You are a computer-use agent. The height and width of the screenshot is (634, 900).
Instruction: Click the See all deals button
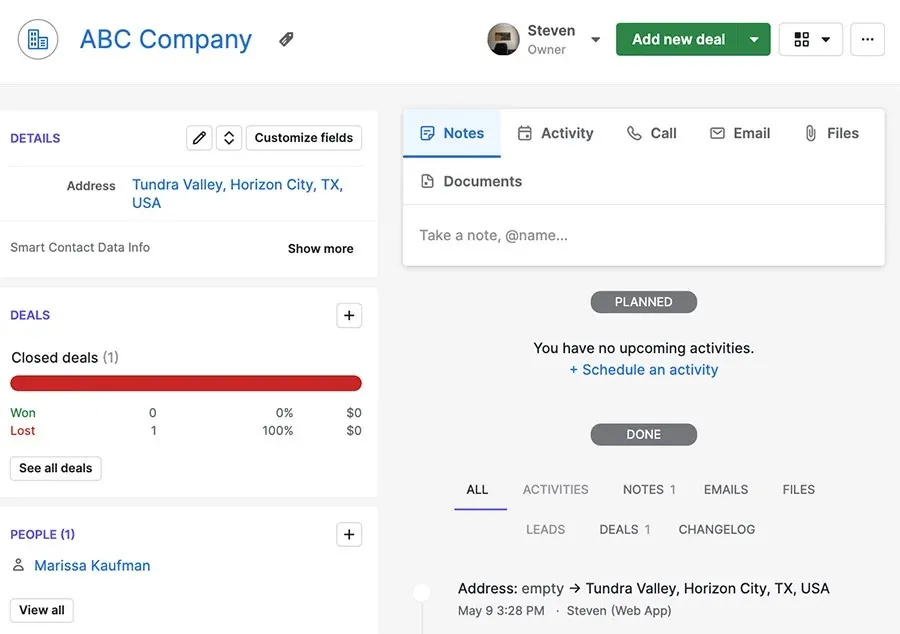point(55,468)
